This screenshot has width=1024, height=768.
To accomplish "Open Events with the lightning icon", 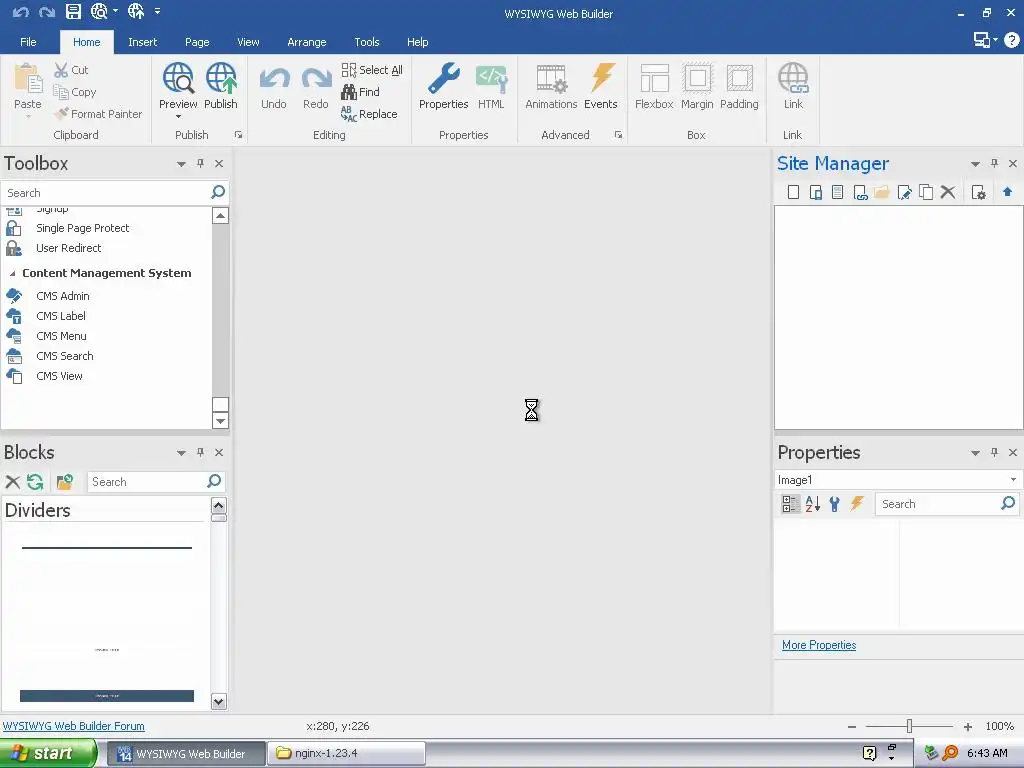I will pyautogui.click(x=601, y=86).
